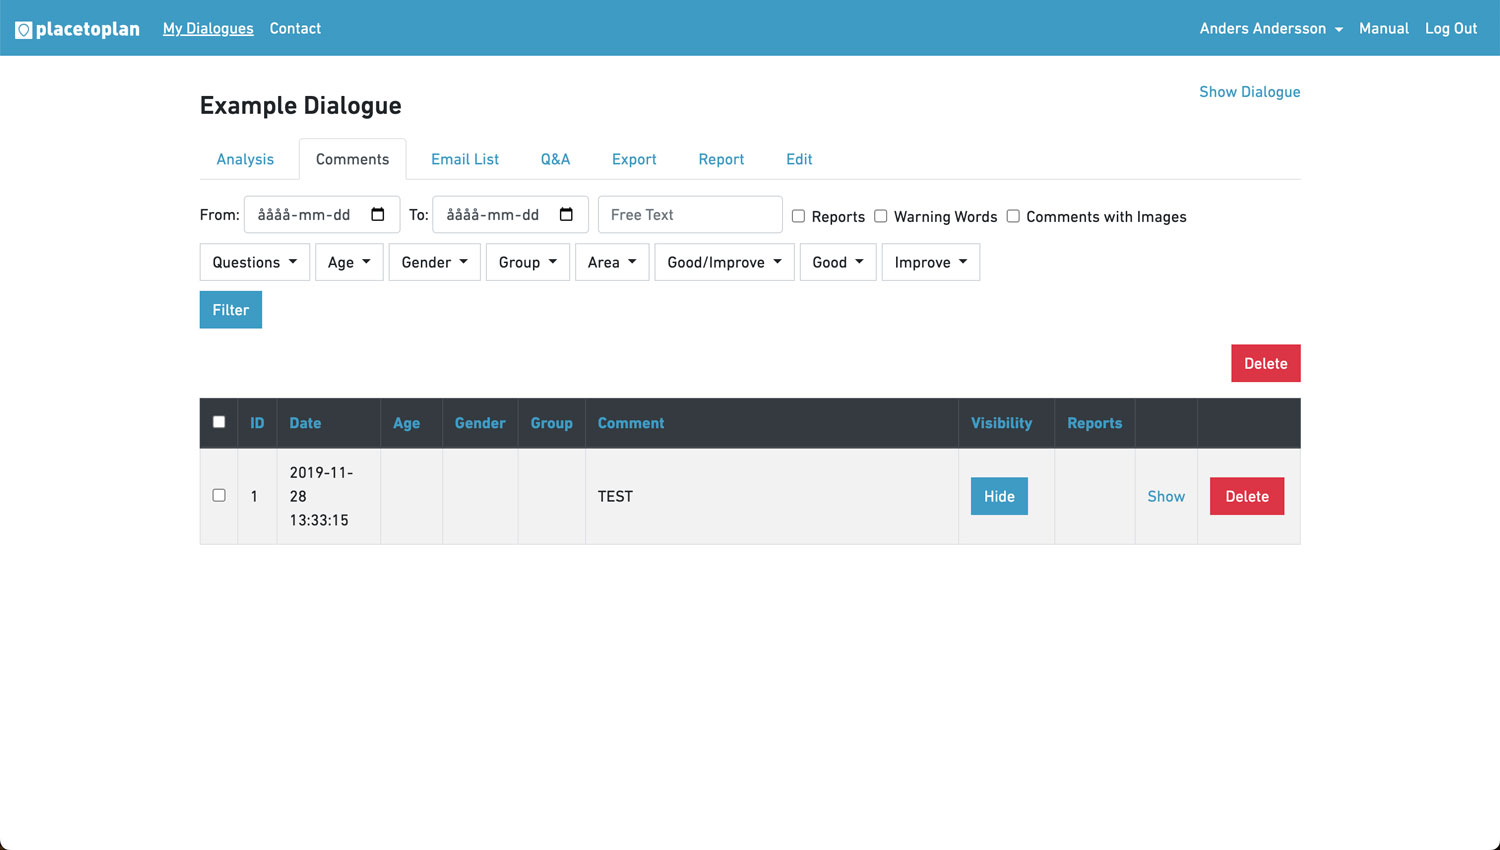
Task: Open the Anders Andersson user menu
Action: tap(1270, 28)
